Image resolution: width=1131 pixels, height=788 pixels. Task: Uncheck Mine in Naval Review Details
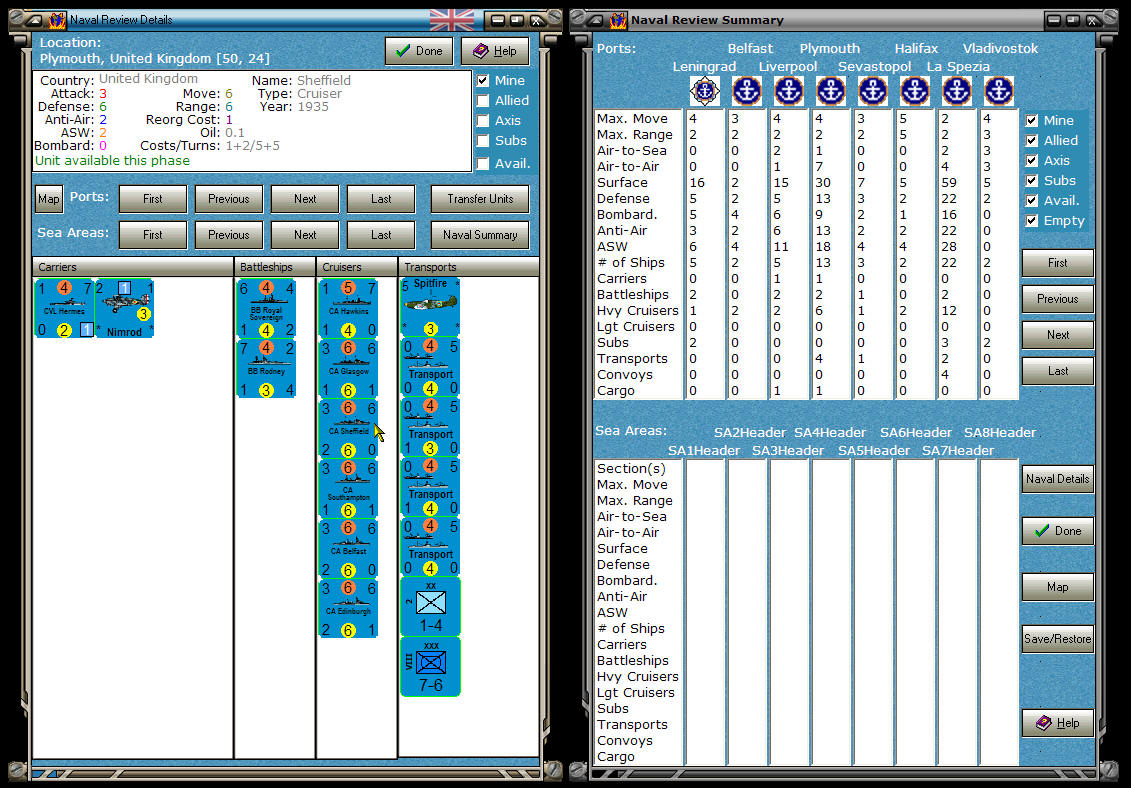pos(483,81)
